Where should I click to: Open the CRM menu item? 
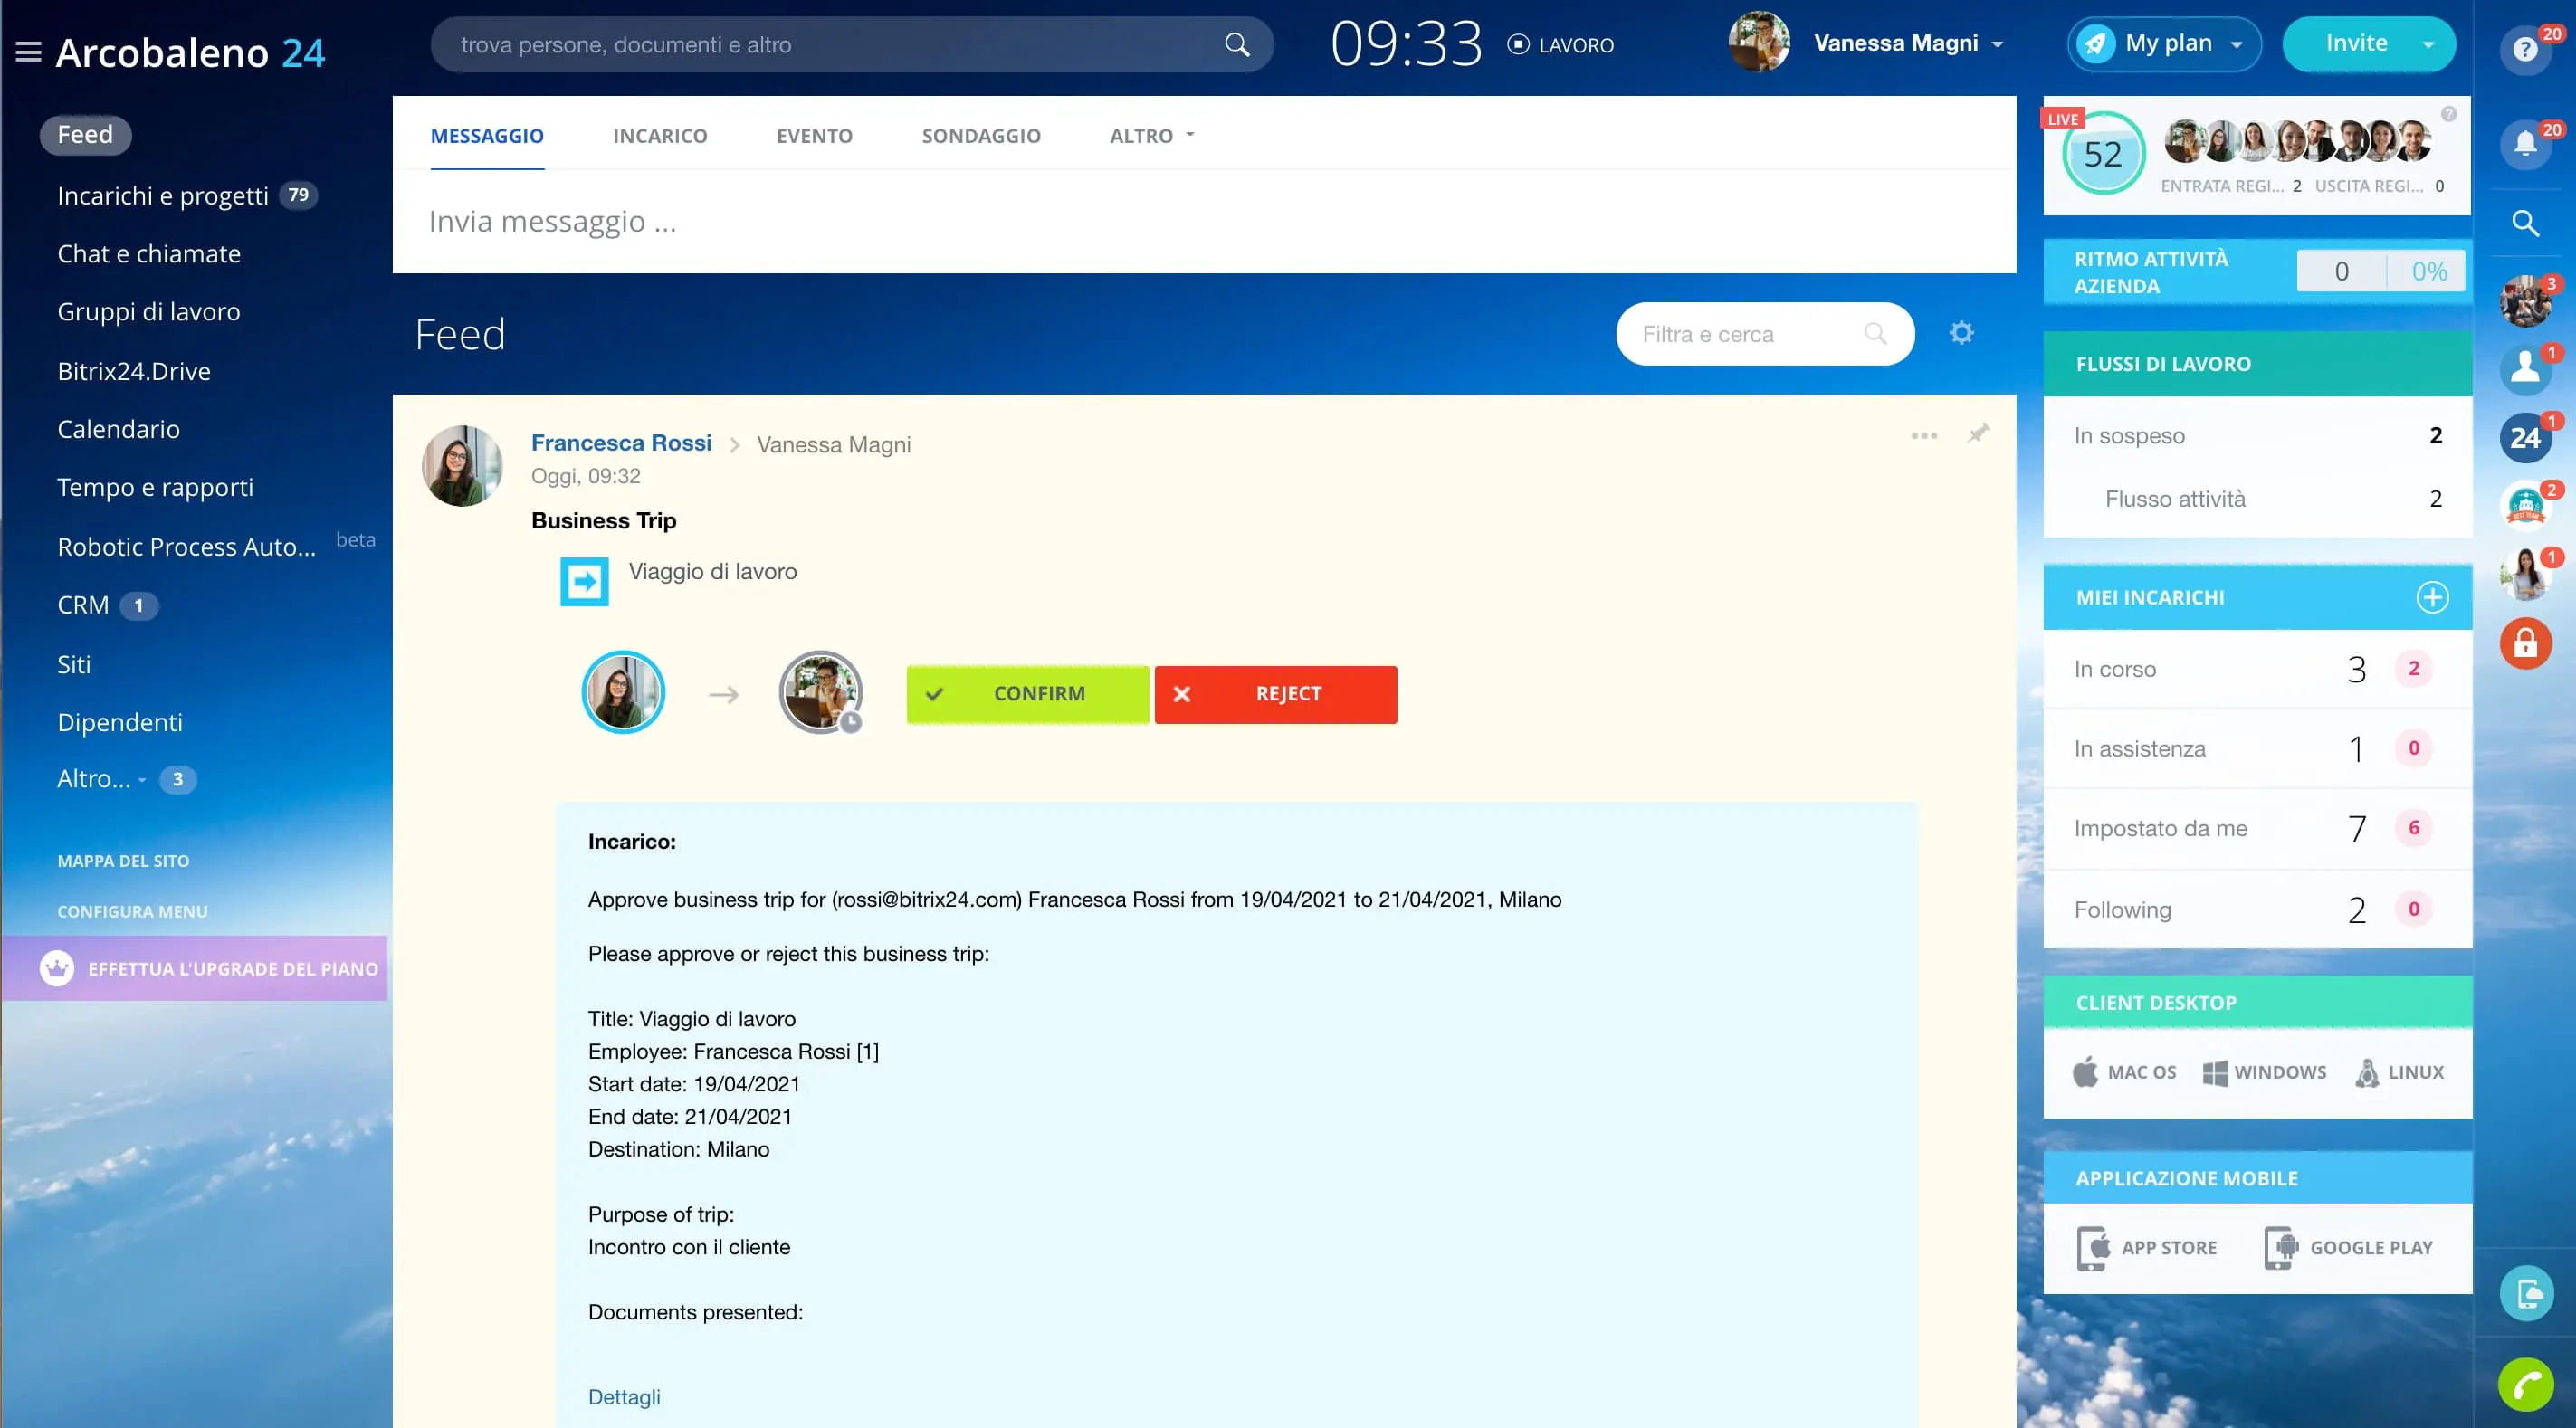(x=83, y=605)
